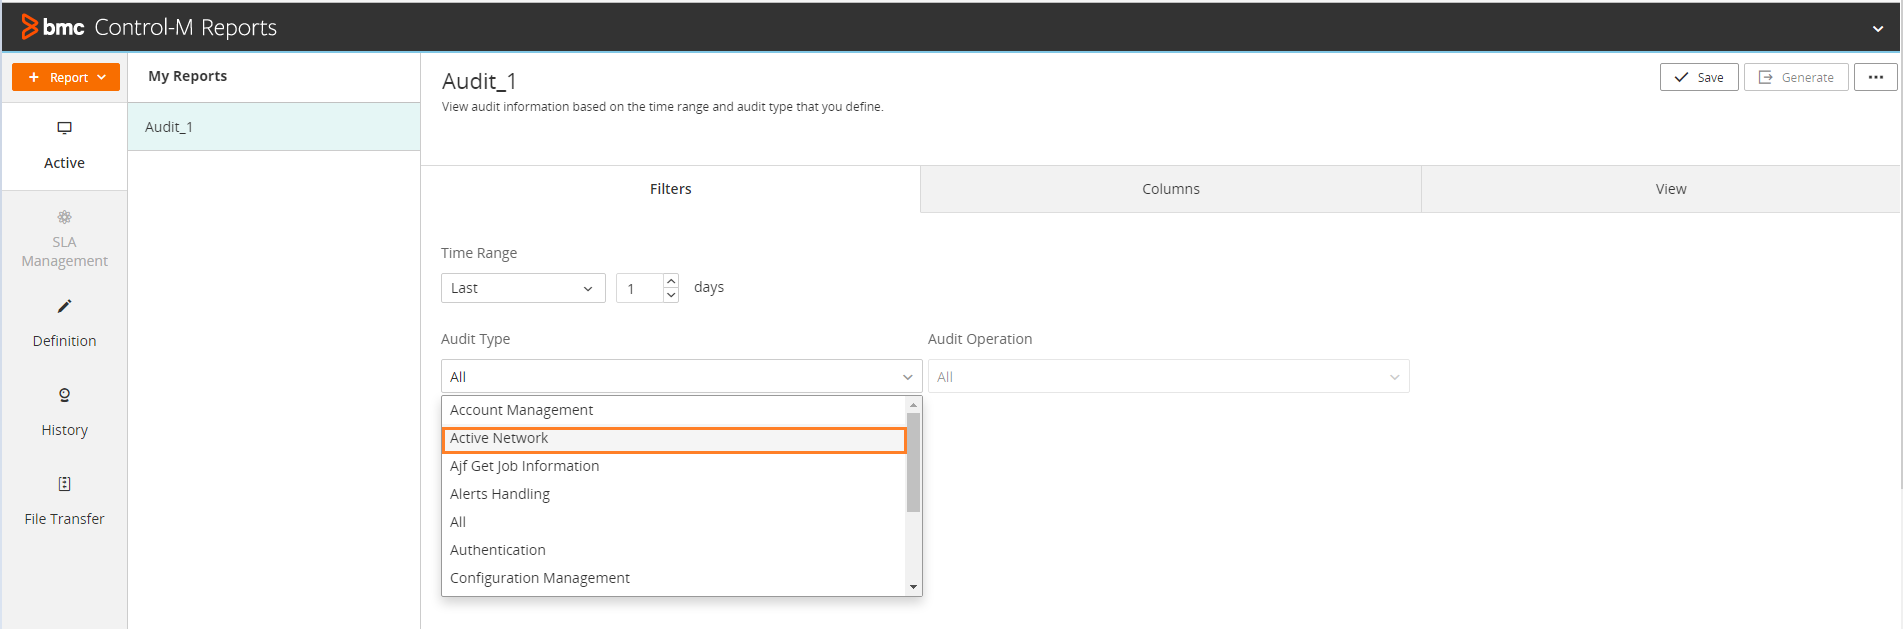The image size is (1903, 629).
Task: Open the Definition pencil icon
Action: tap(64, 306)
